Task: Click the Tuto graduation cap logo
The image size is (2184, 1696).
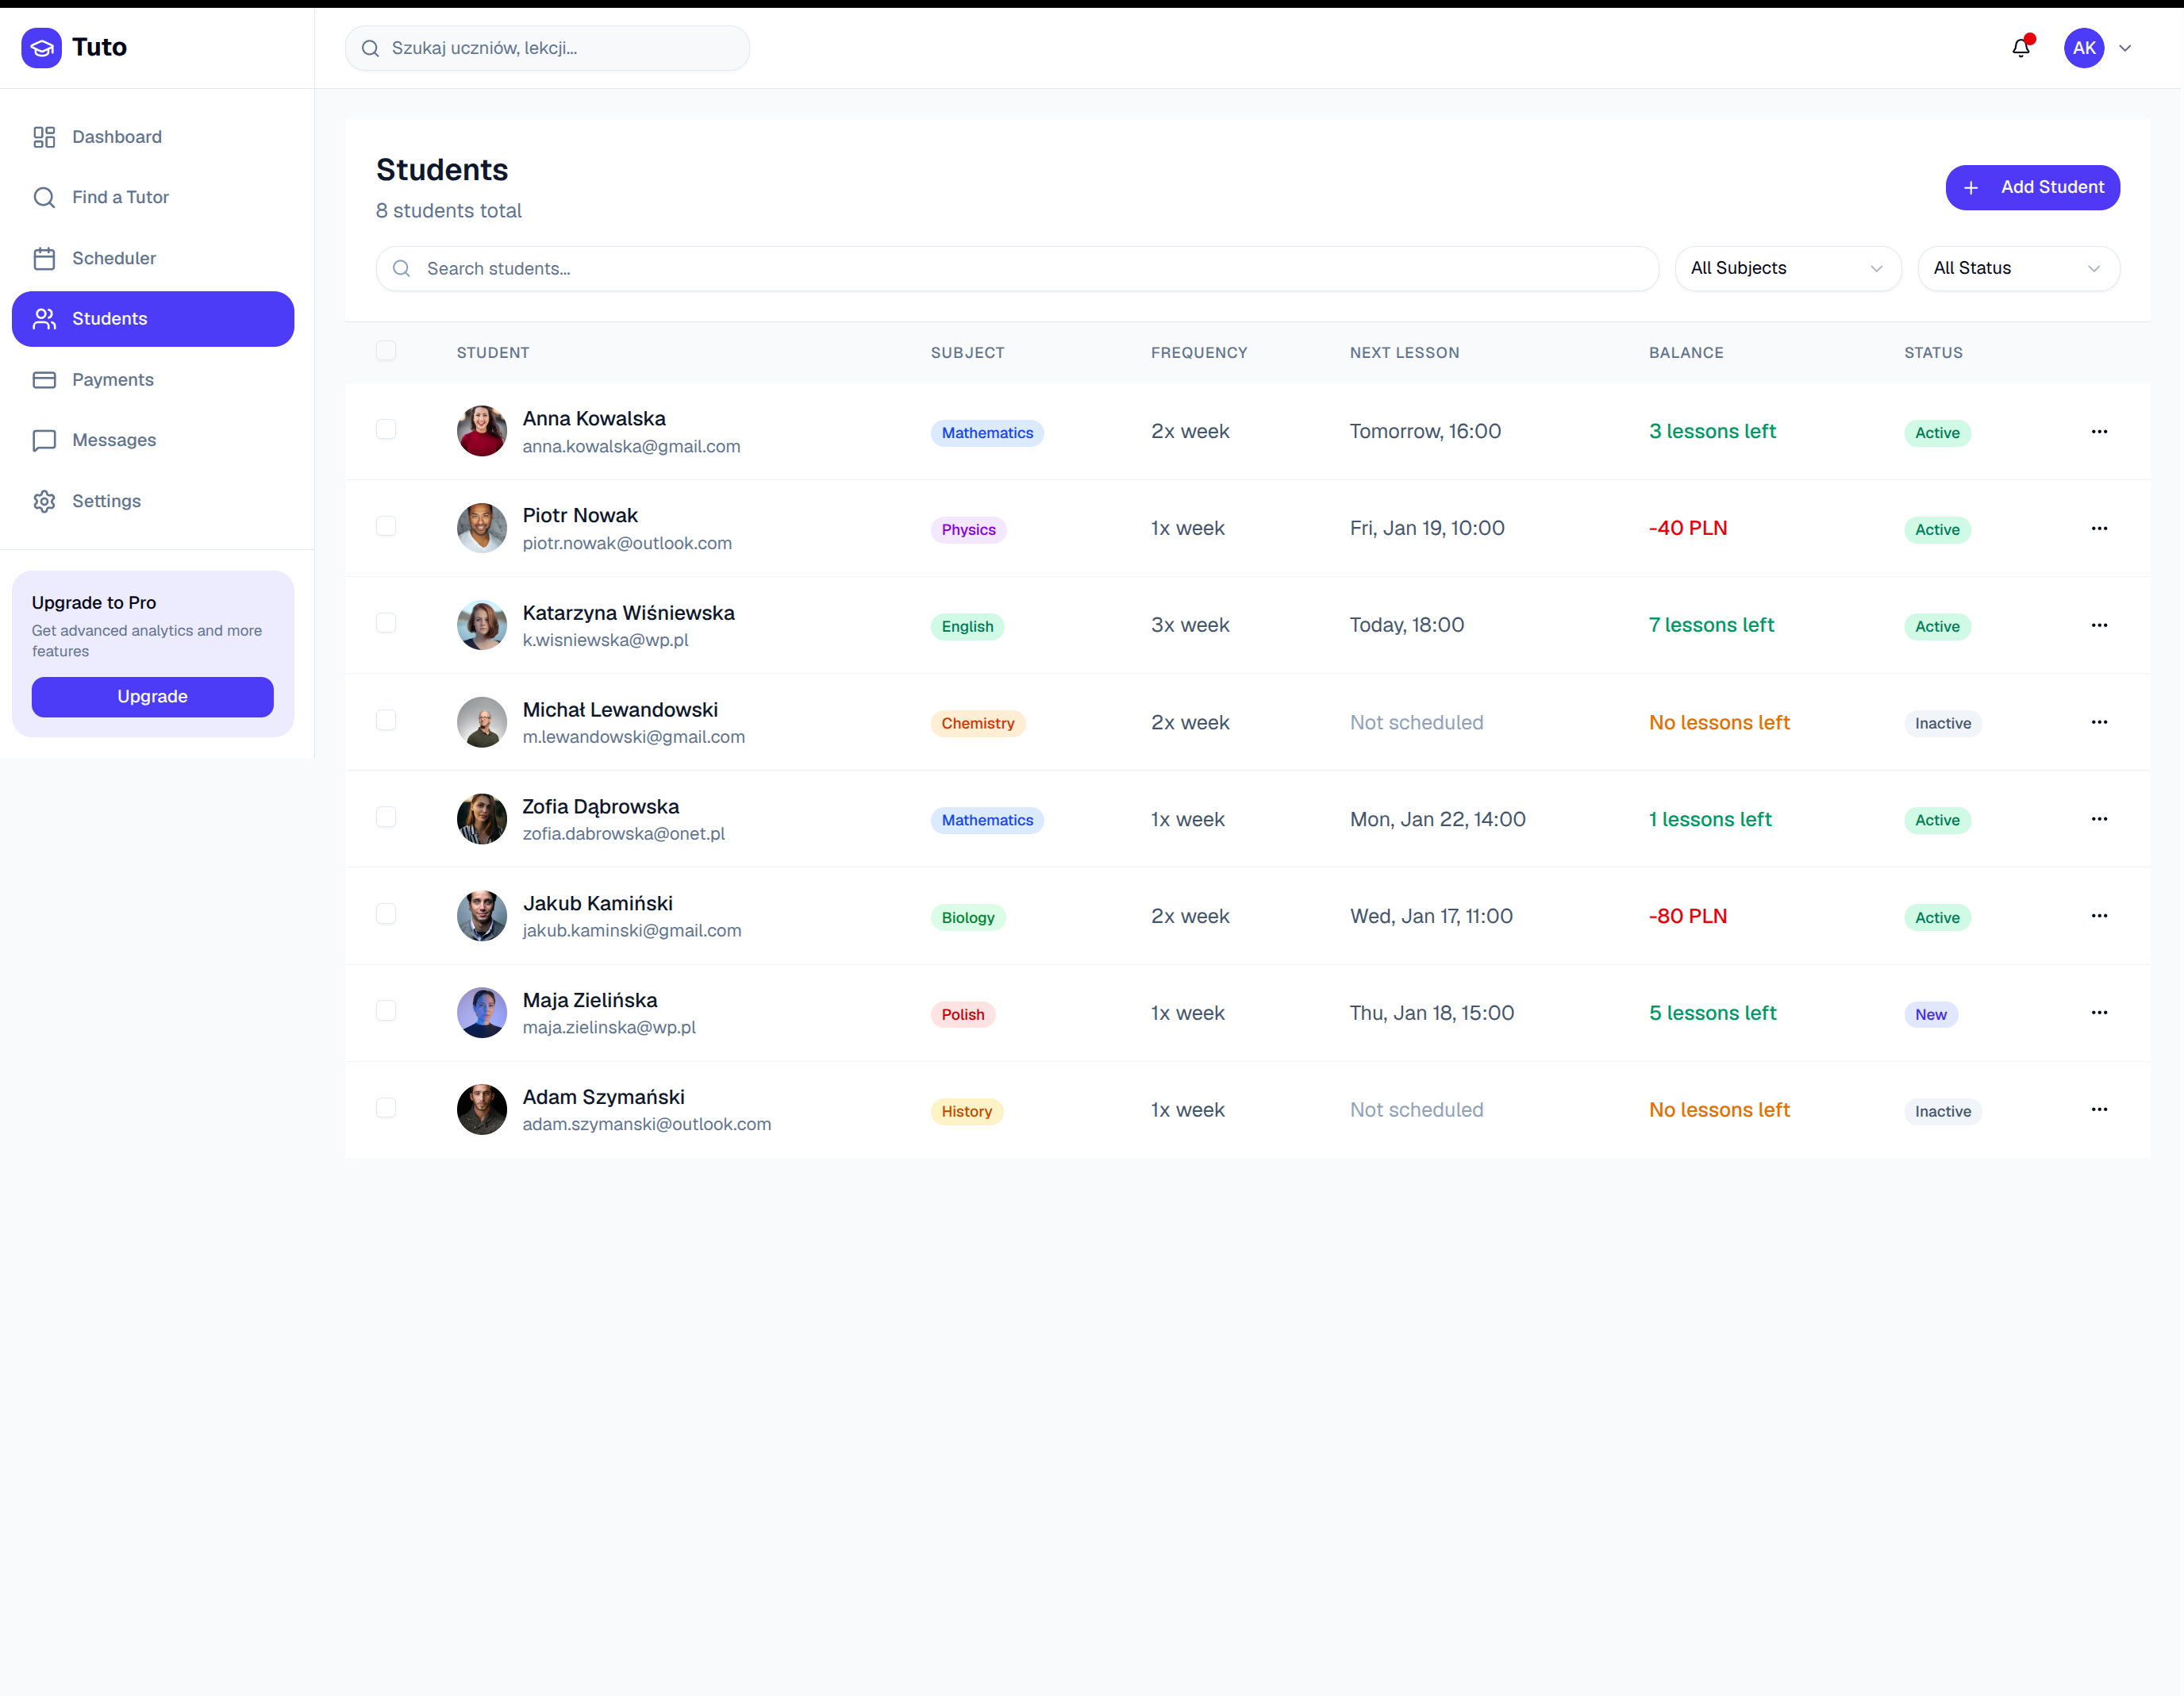Action: (x=41, y=47)
